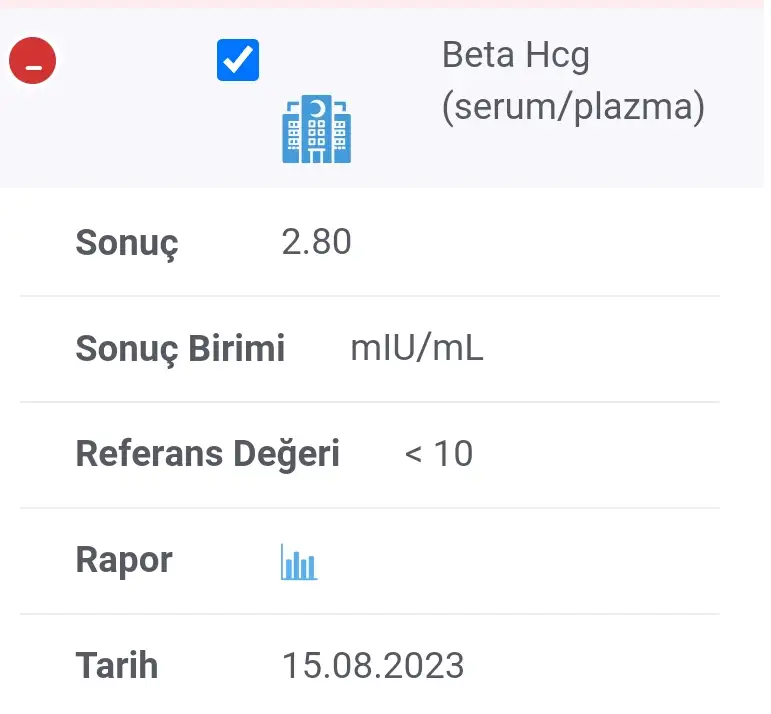Open the Rapor bar chart icon
Image resolution: width=771 pixels, height=714 pixels.
299,562
